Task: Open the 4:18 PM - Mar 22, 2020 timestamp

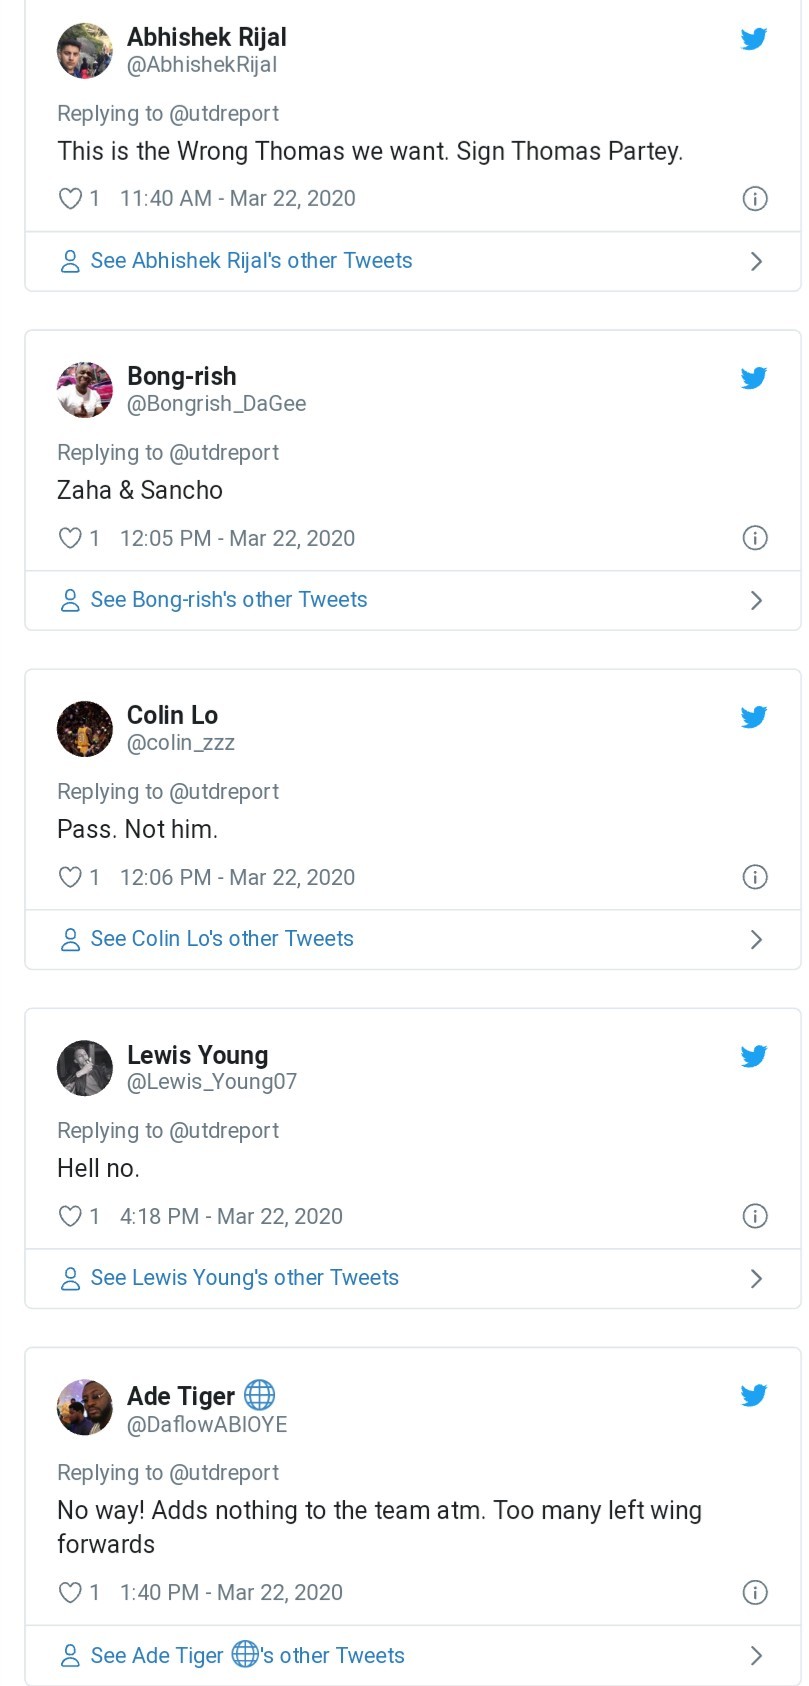Action: coord(231,1216)
